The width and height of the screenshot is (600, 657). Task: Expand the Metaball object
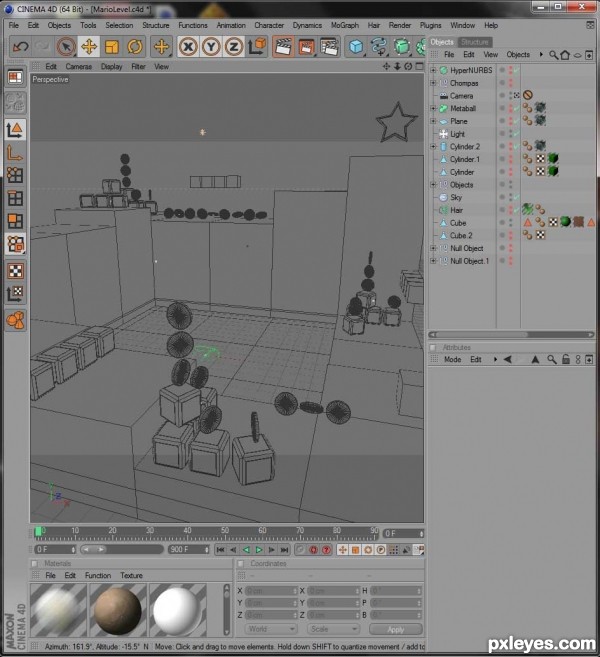(x=433, y=109)
